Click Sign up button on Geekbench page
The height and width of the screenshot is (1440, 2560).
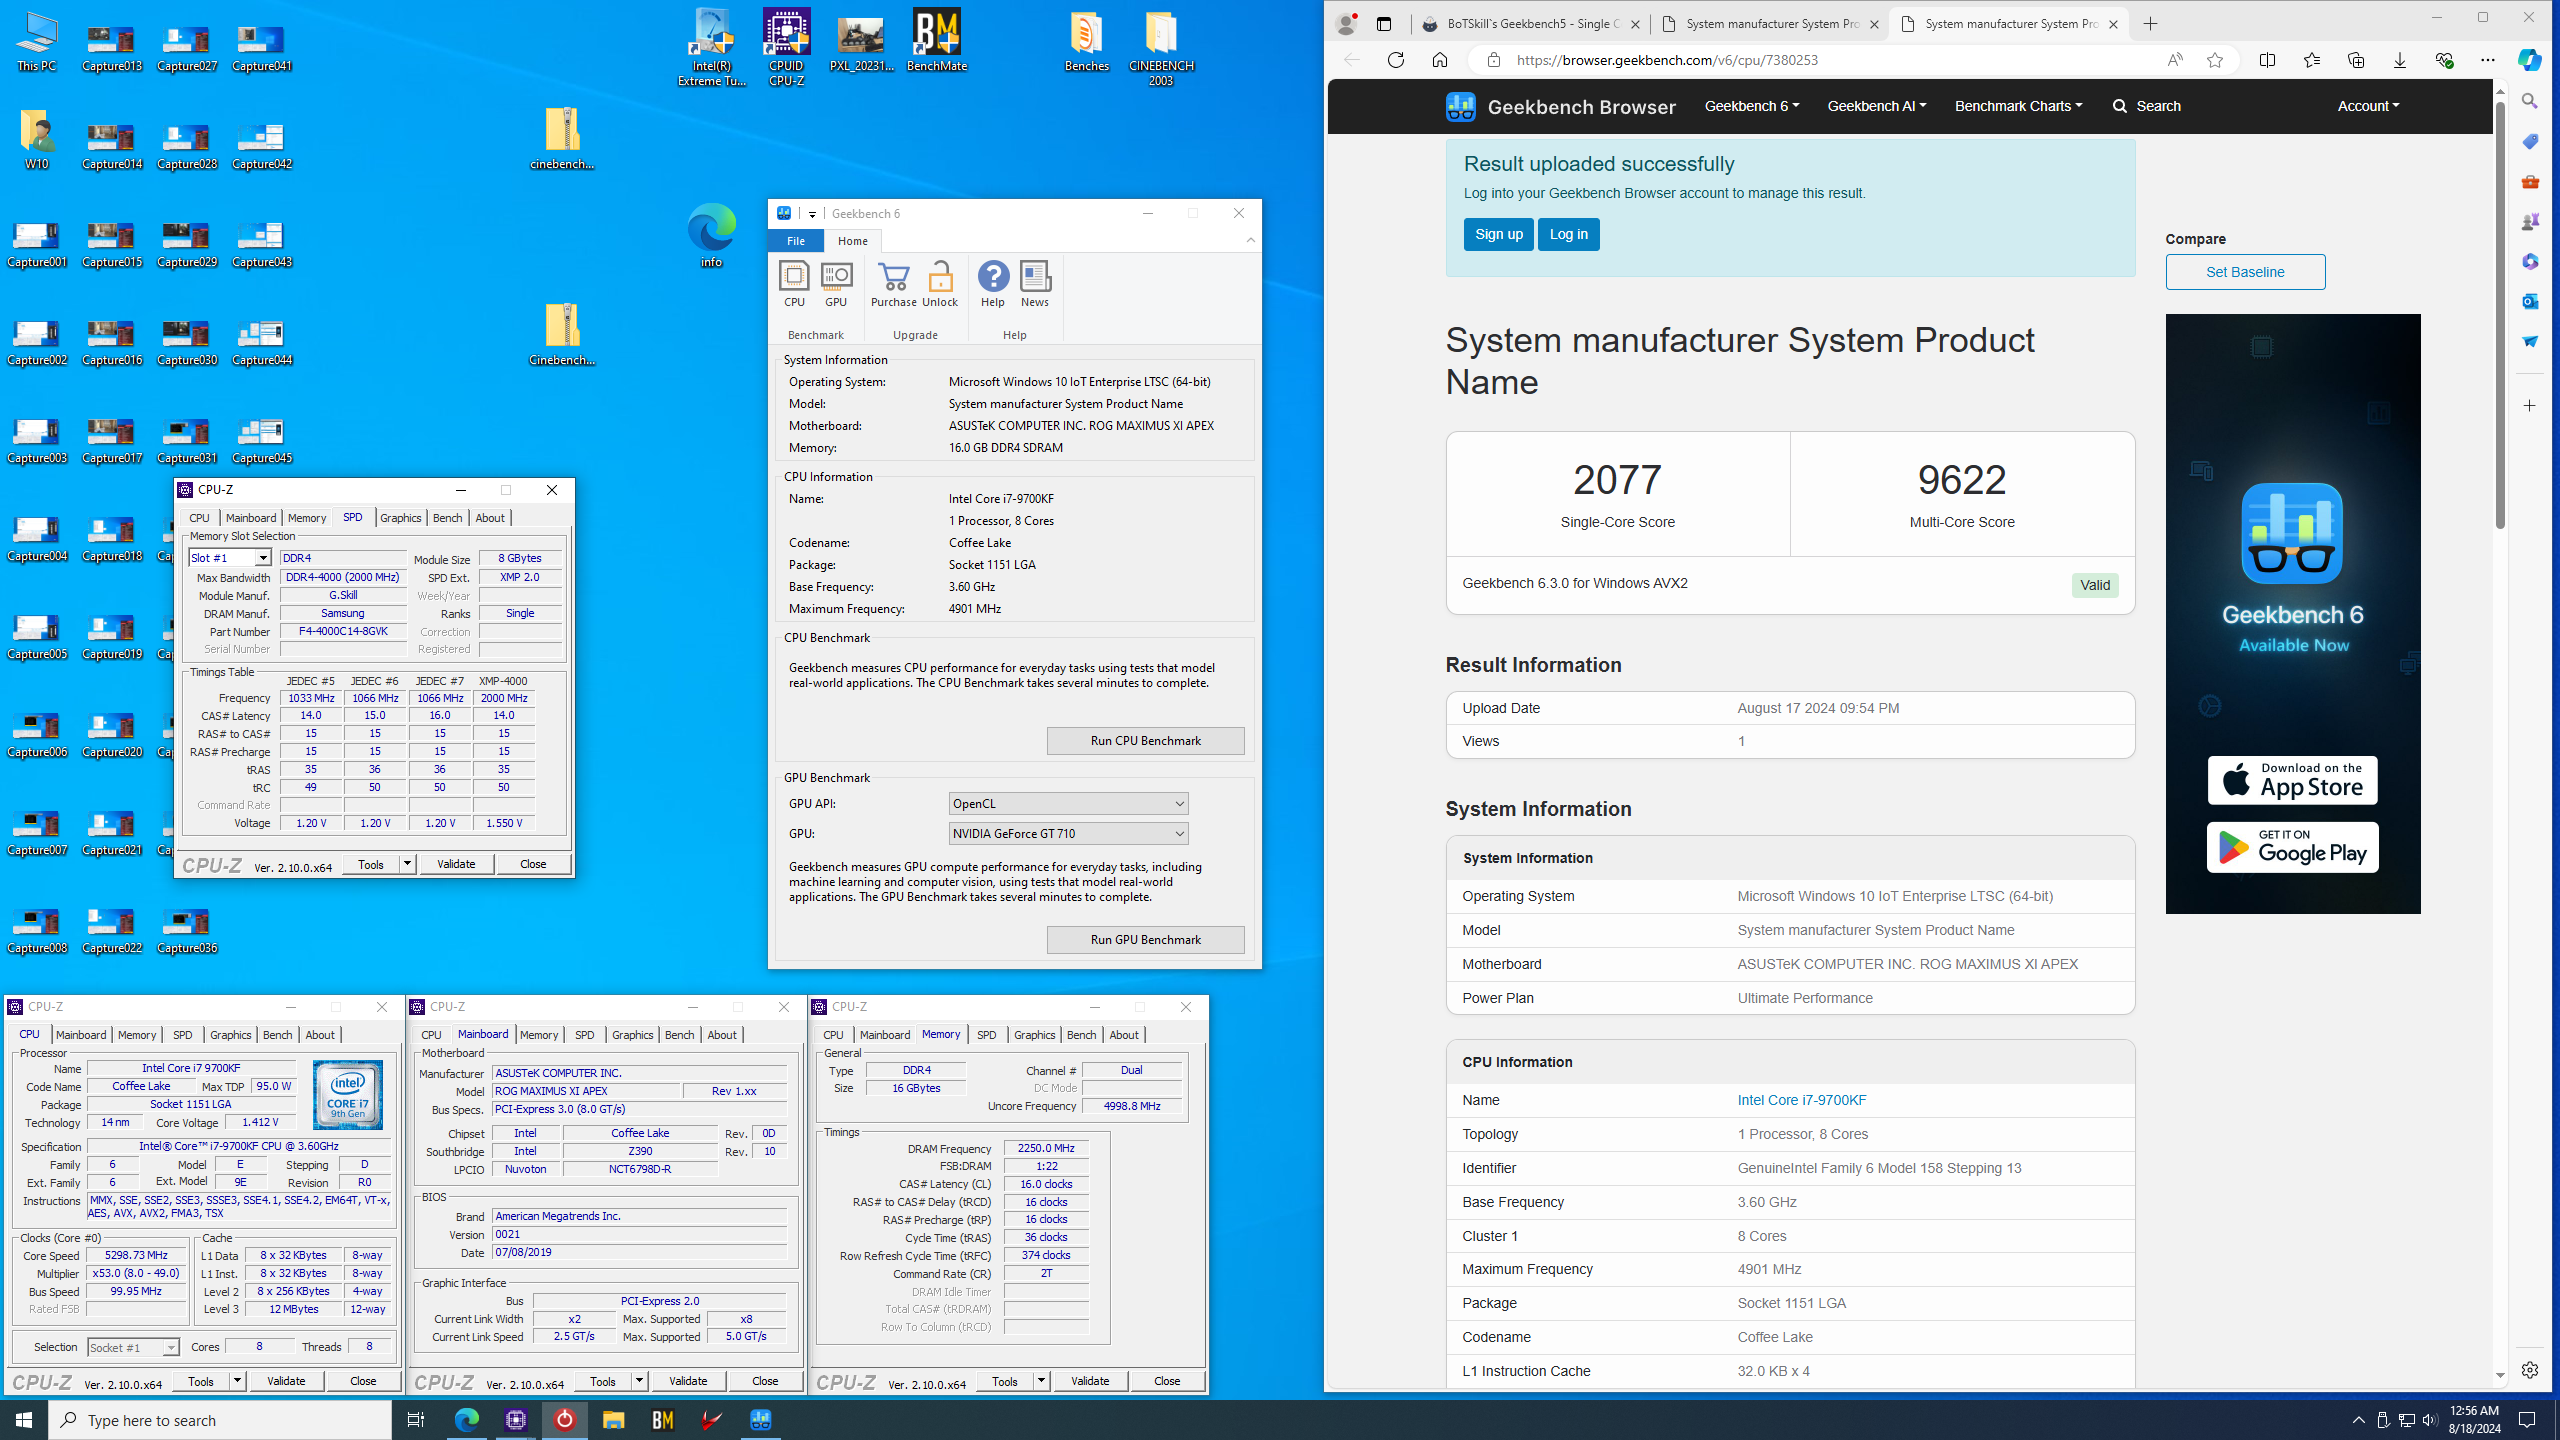tap(1498, 234)
